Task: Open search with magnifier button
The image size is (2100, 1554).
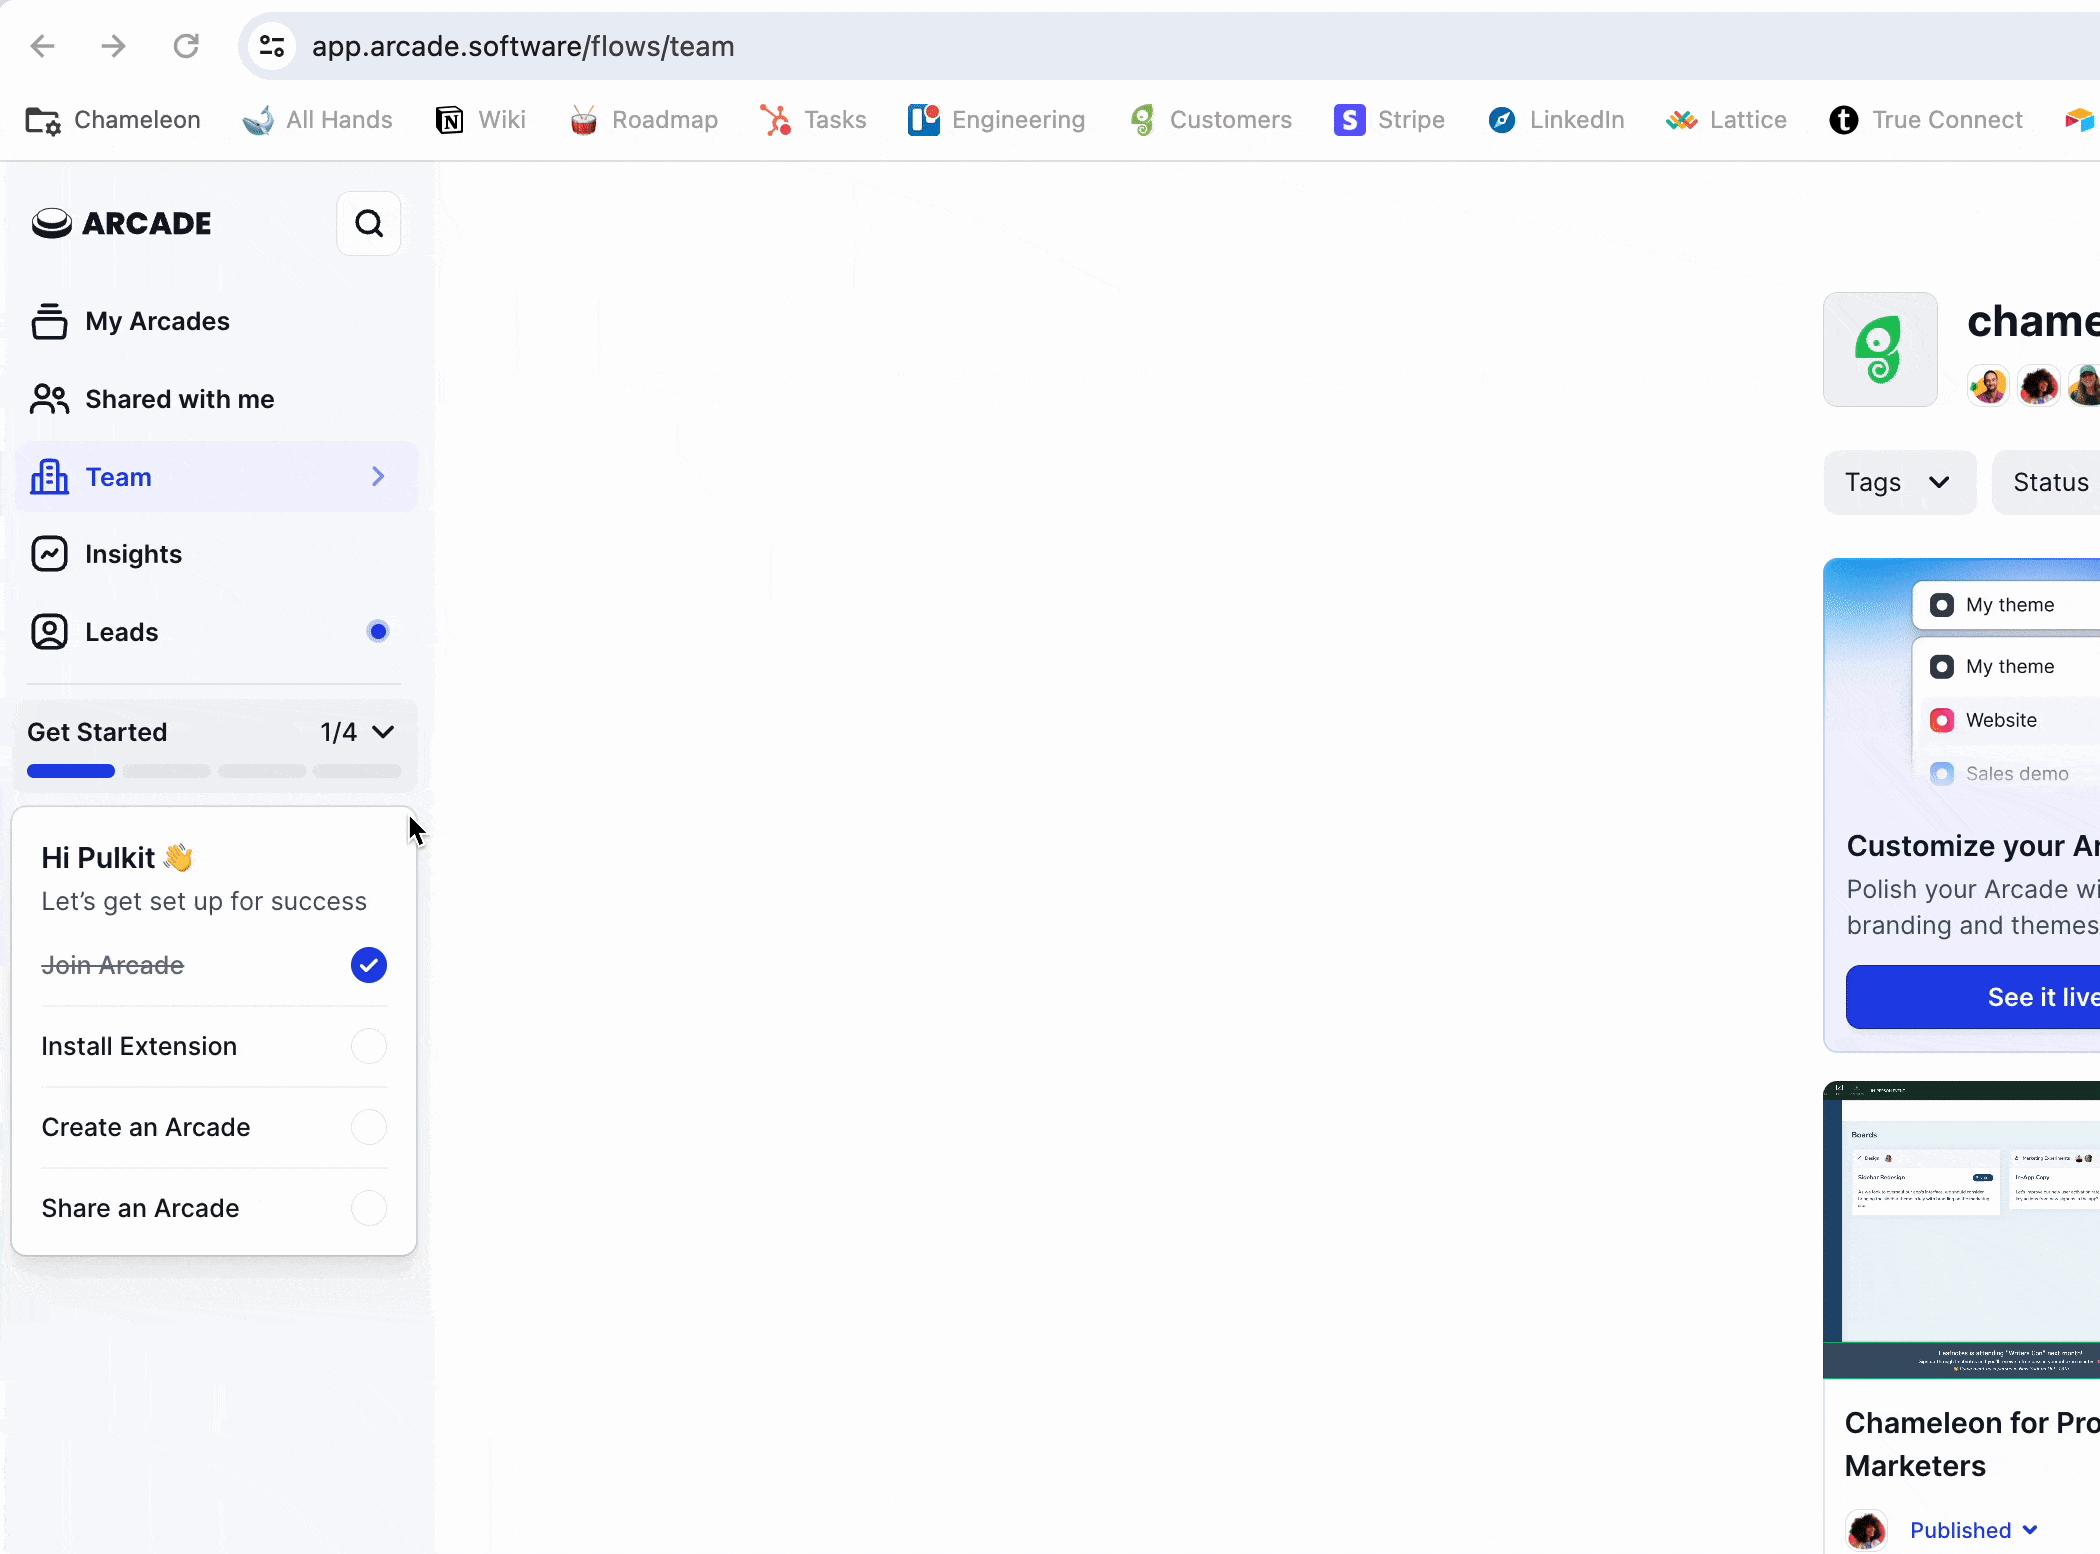Action: click(x=369, y=223)
